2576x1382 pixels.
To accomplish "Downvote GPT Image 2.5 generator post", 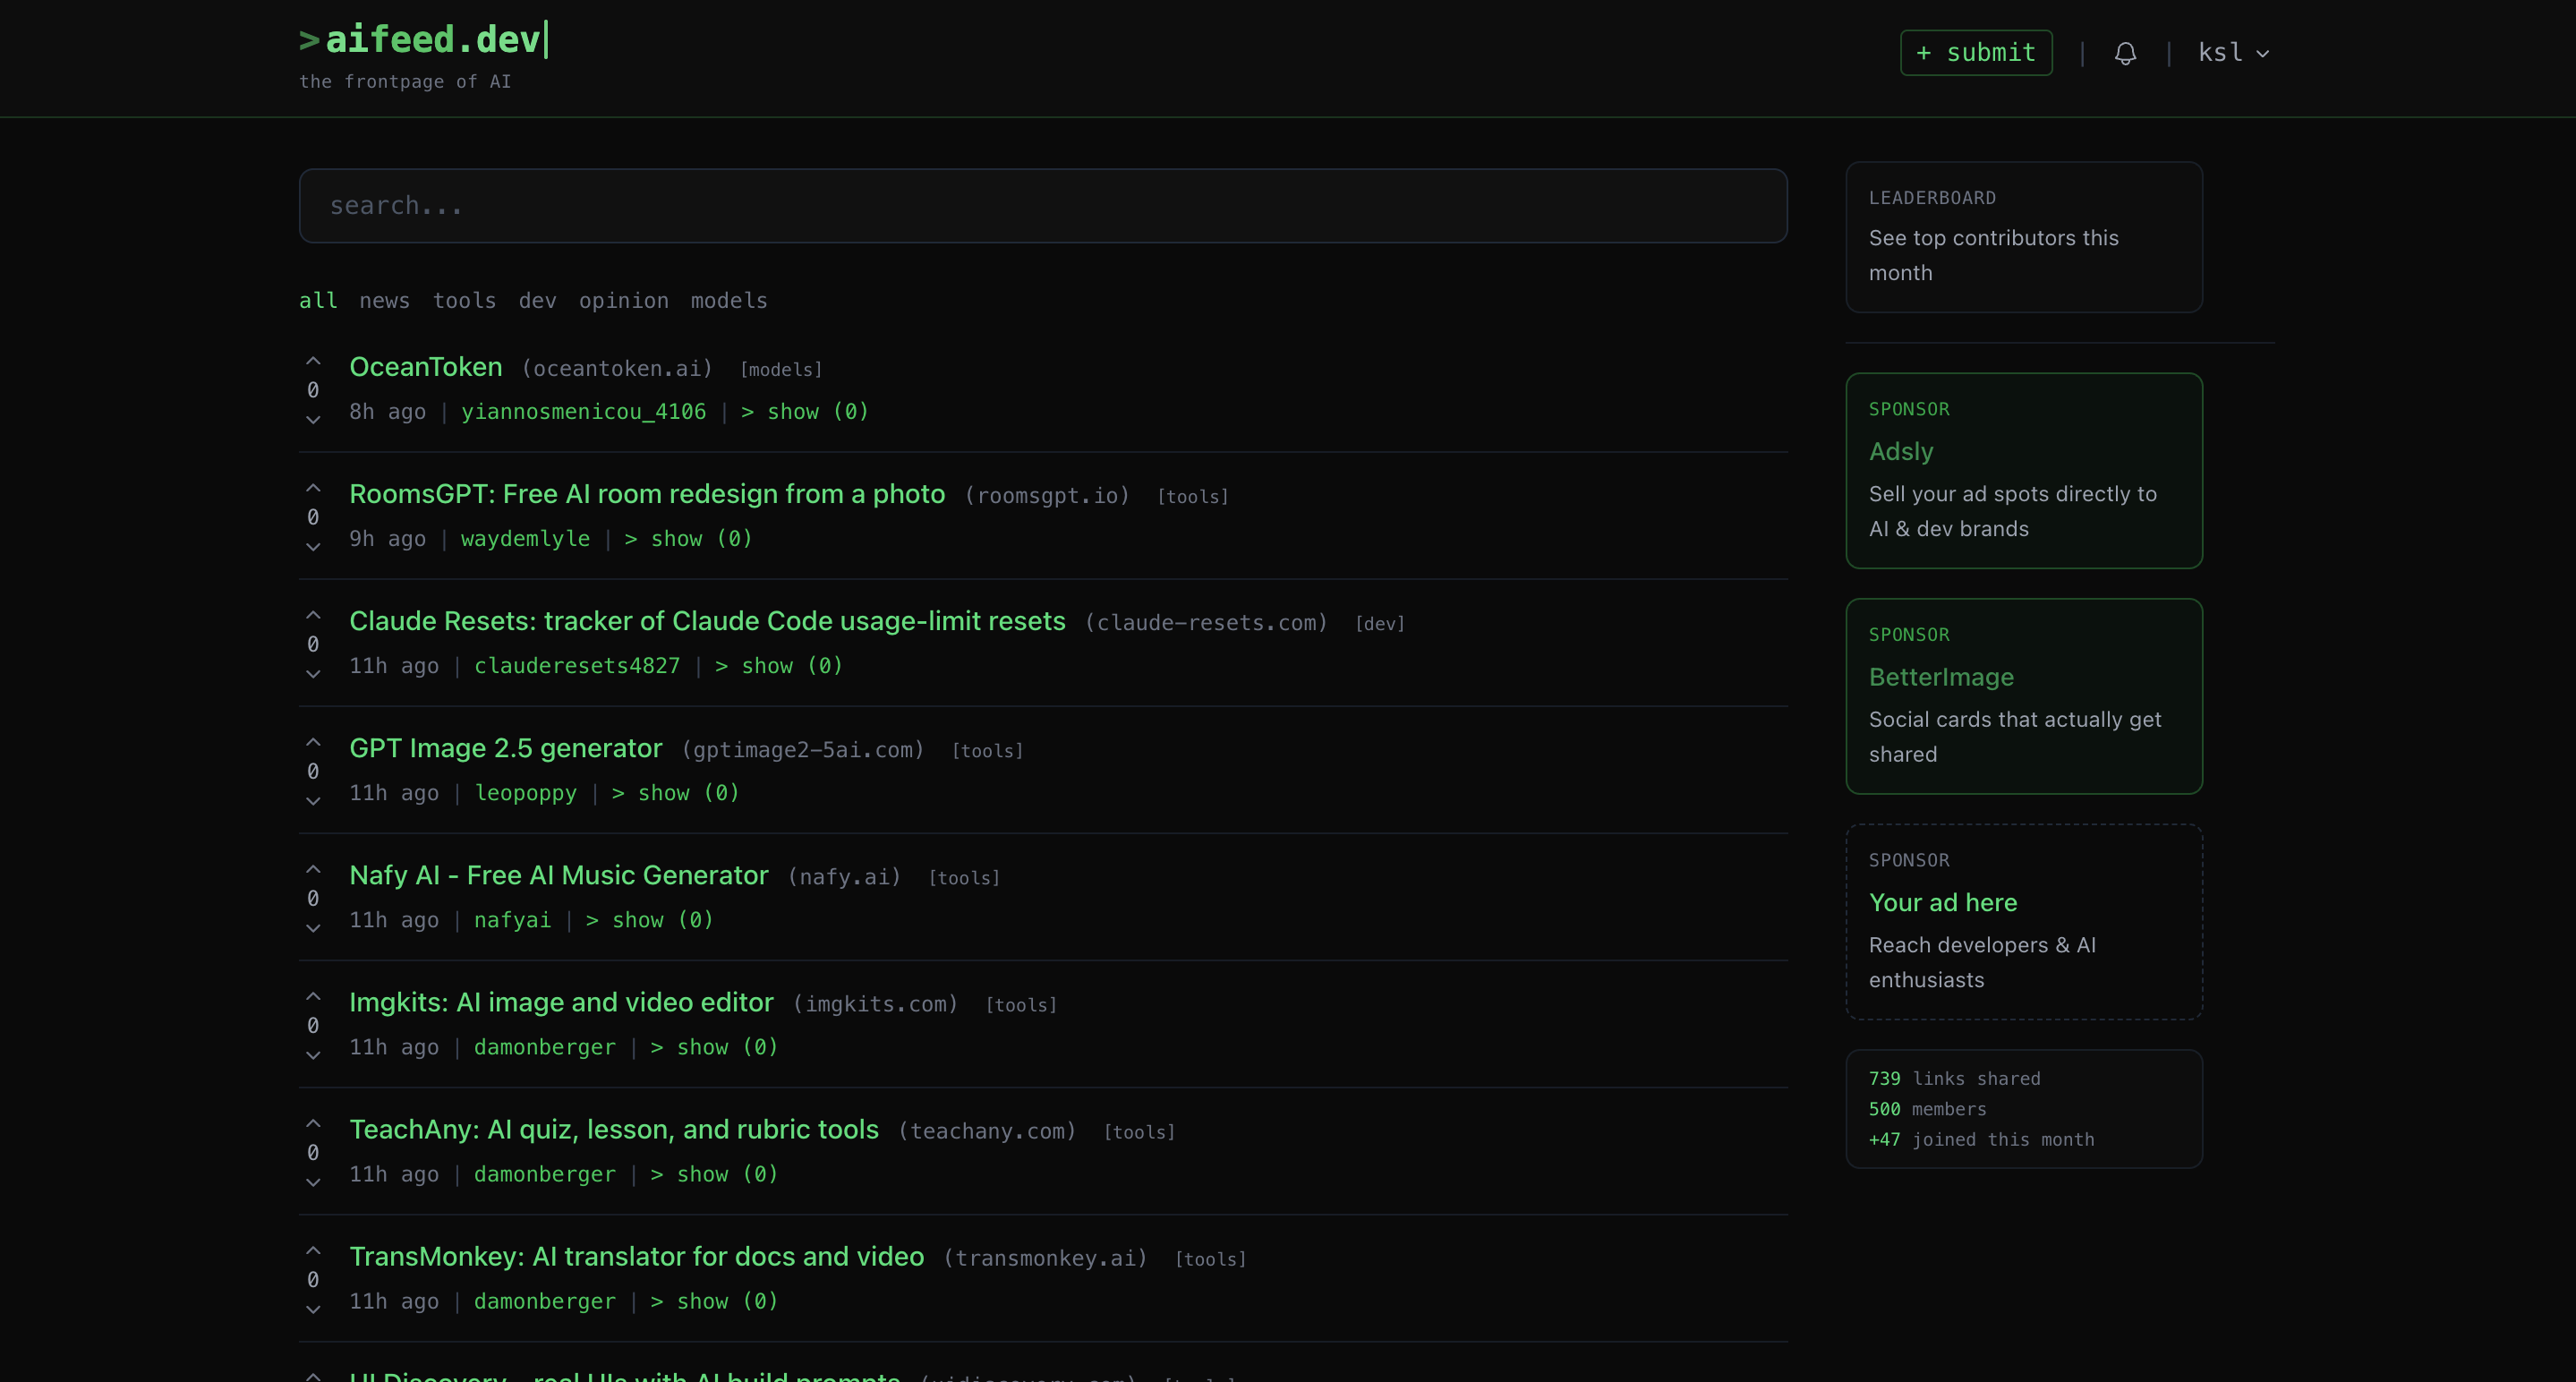I will [x=313, y=801].
